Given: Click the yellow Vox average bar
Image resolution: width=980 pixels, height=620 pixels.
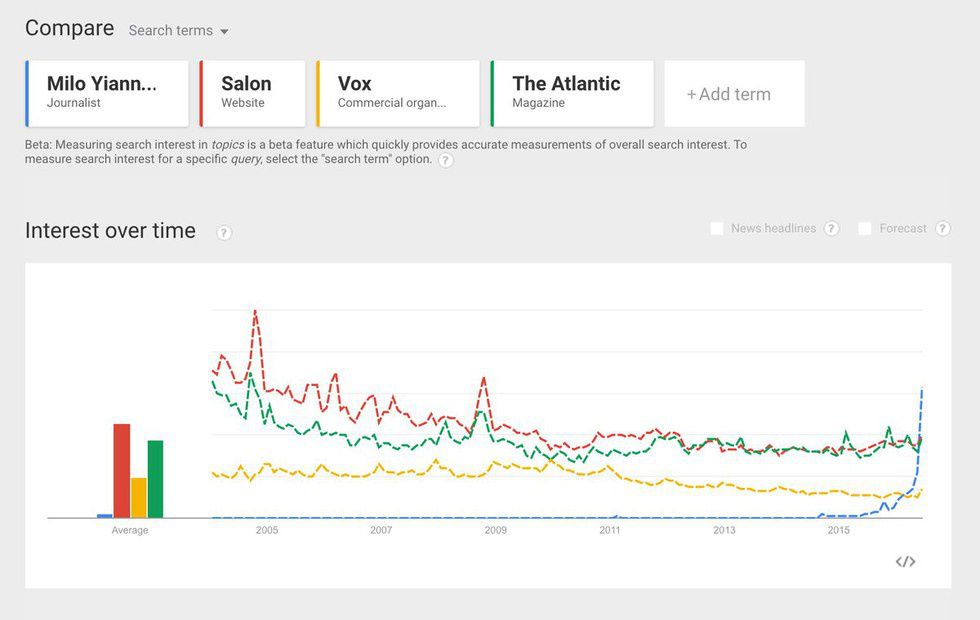Looking at the screenshot, I should (x=139, y=497).
